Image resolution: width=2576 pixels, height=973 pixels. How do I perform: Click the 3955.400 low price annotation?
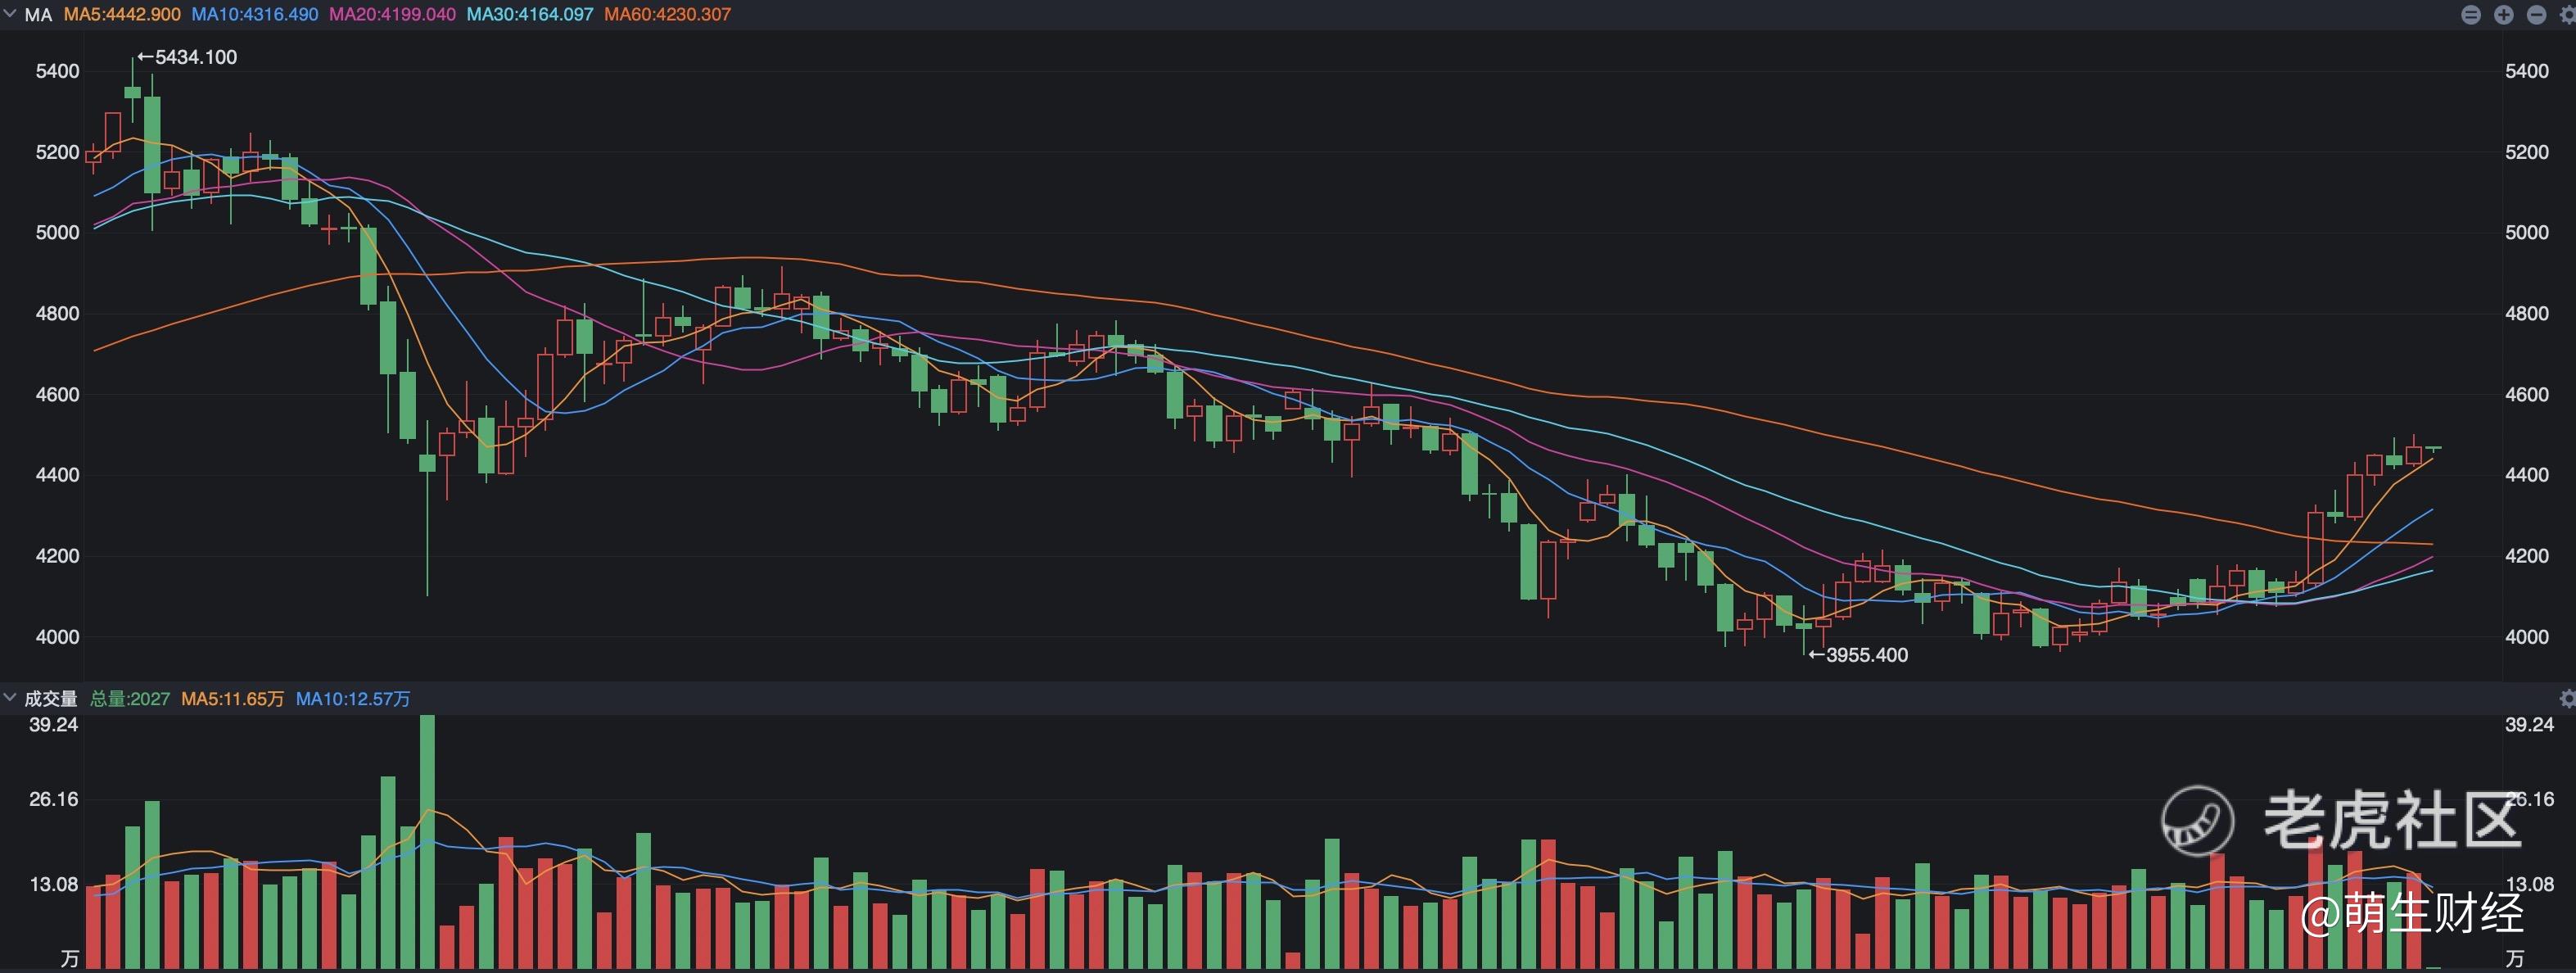coord(1858,655)
